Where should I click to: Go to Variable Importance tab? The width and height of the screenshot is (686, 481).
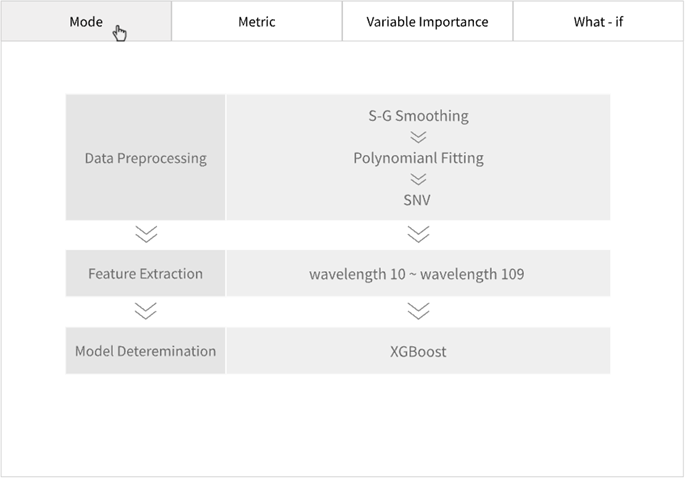[427, 21]
